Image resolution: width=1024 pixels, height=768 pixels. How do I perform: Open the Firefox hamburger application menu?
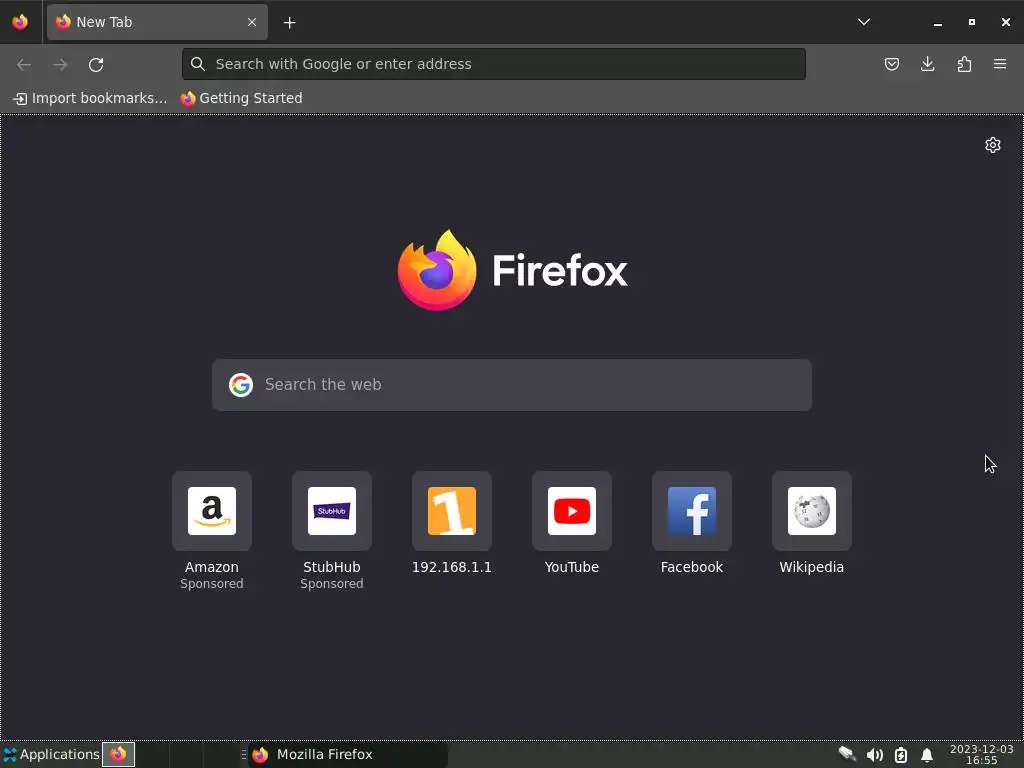1000,64
